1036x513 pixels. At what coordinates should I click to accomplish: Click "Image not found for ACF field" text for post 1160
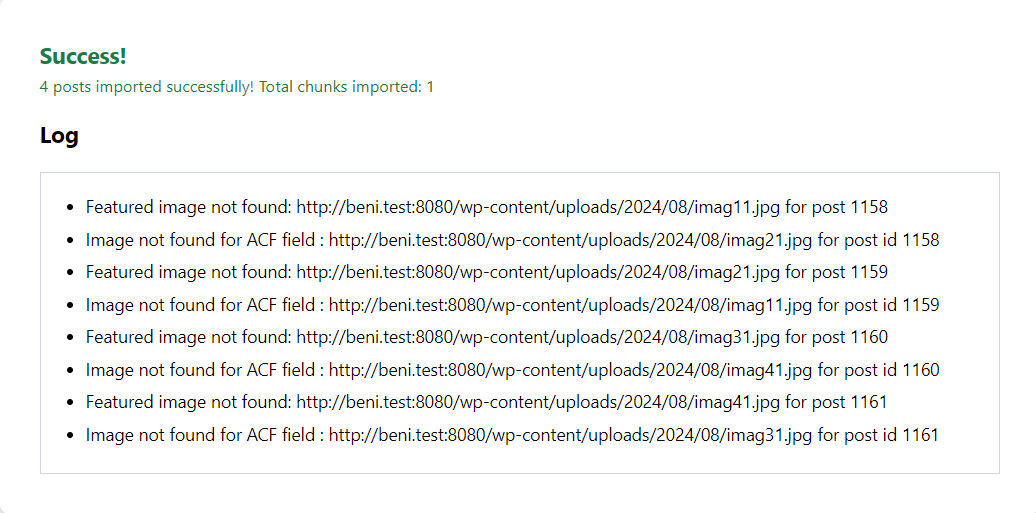[200, 370]
